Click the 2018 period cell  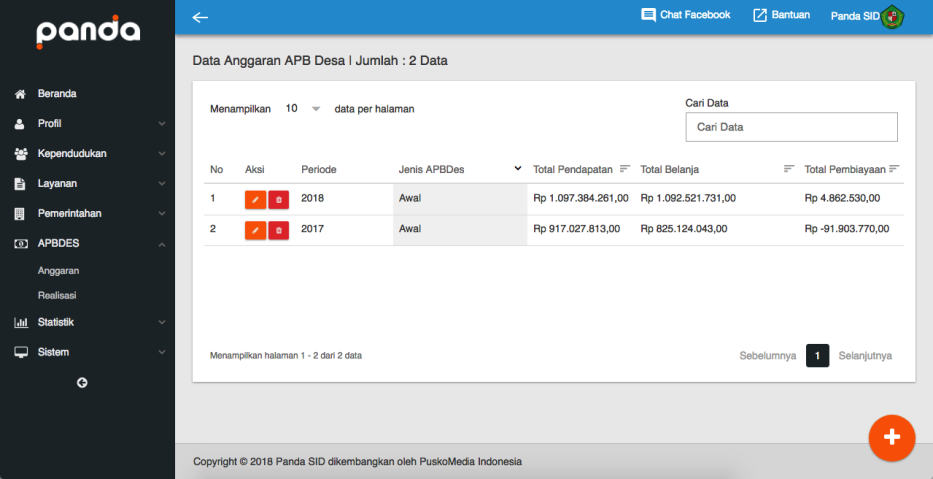(312, 198)
